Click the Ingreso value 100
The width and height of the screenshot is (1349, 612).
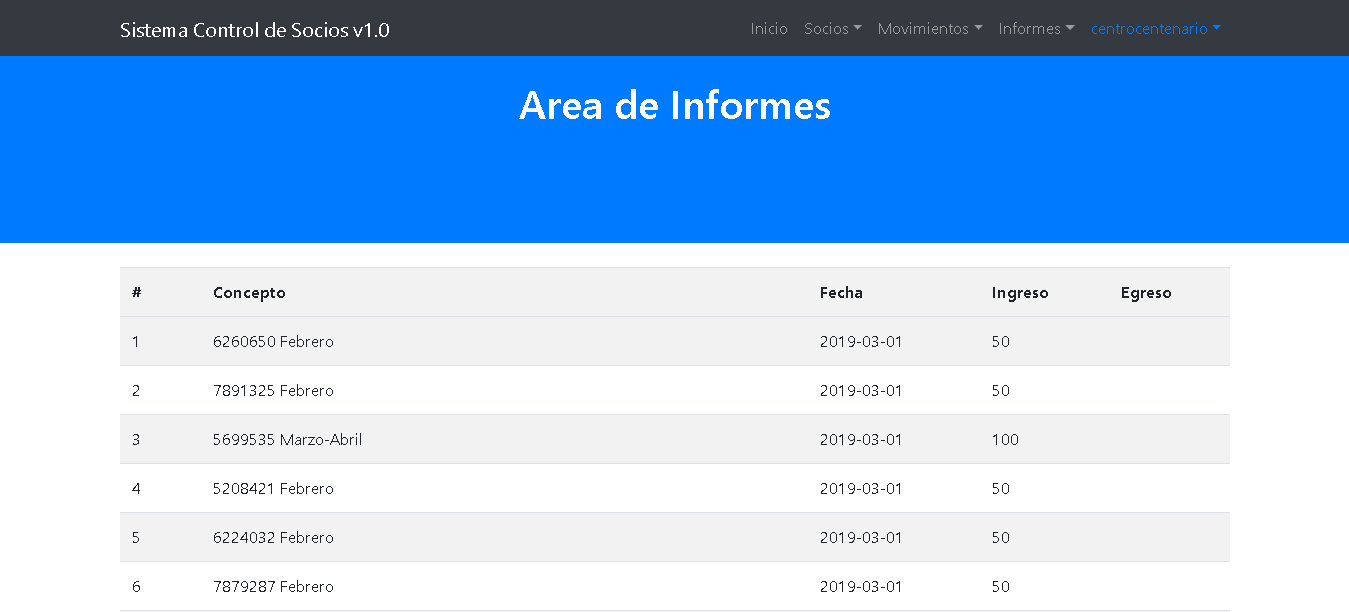pyautogui.click(x=1005, y=440)
